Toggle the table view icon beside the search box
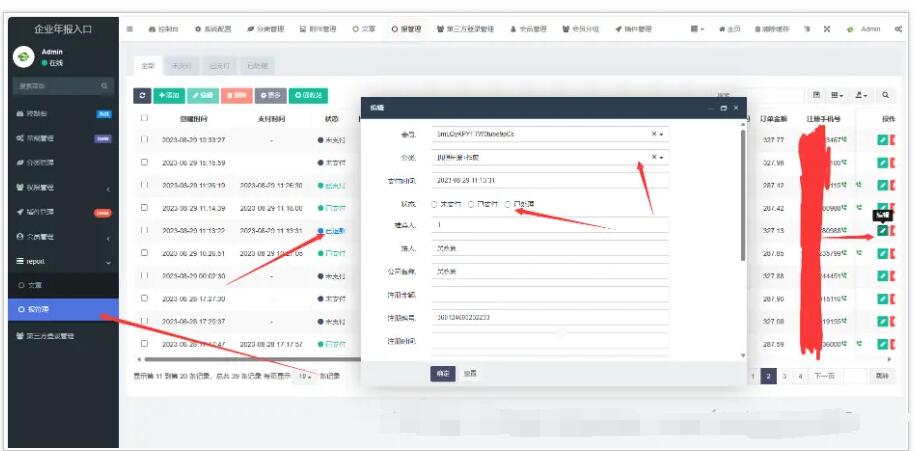Screen dimensions: 918x451 coord(817,95)
